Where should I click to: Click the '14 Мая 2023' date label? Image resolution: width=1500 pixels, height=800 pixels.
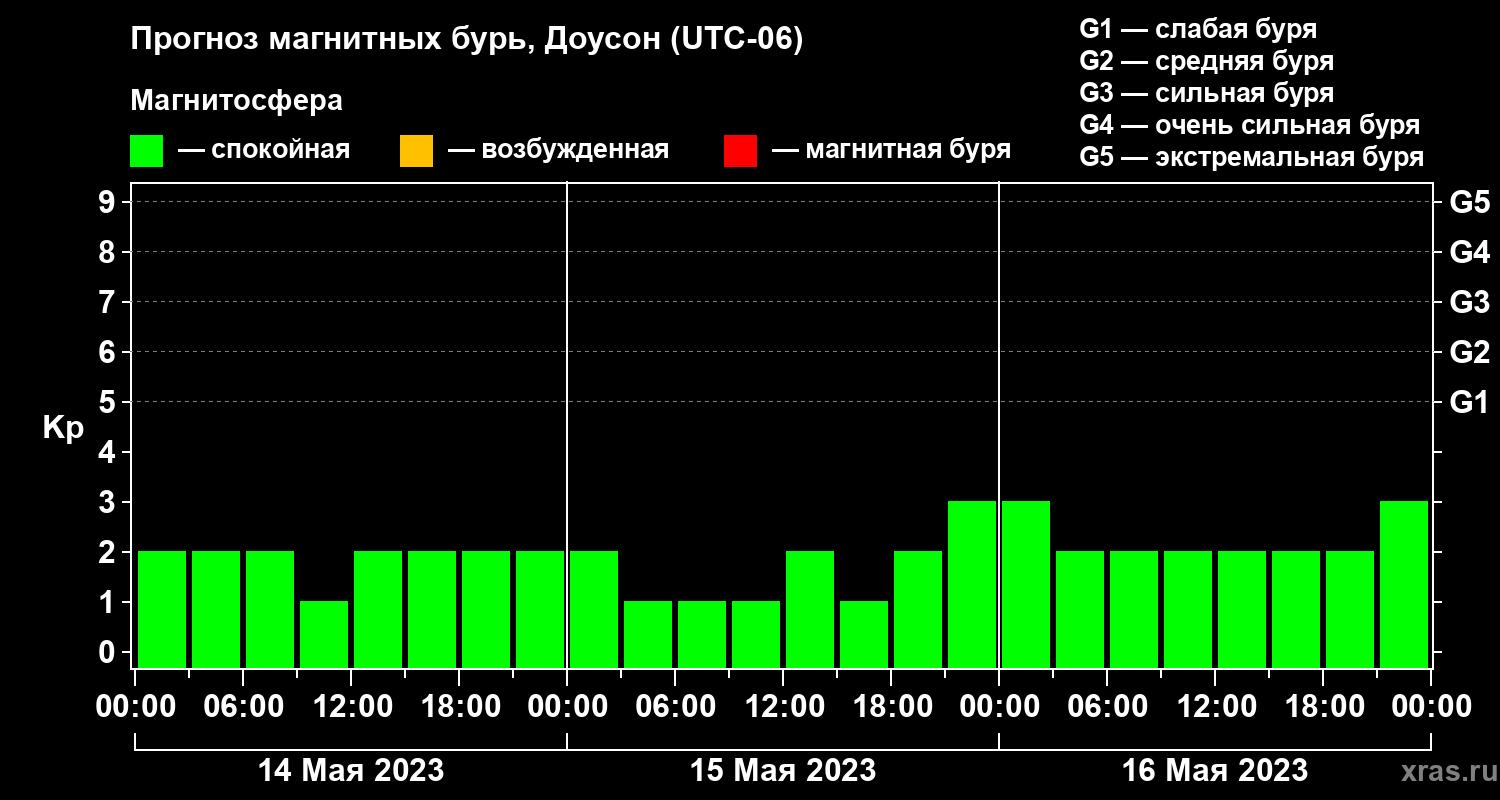click(351, 770)
